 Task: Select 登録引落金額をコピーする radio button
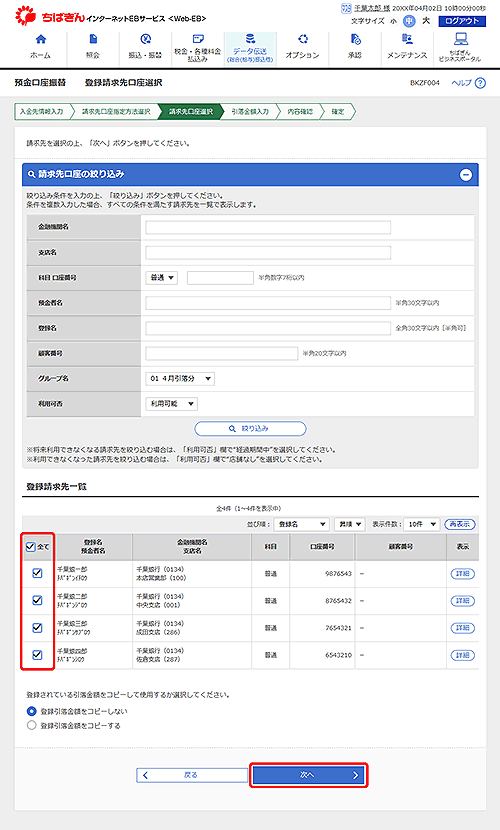[32, 725]
